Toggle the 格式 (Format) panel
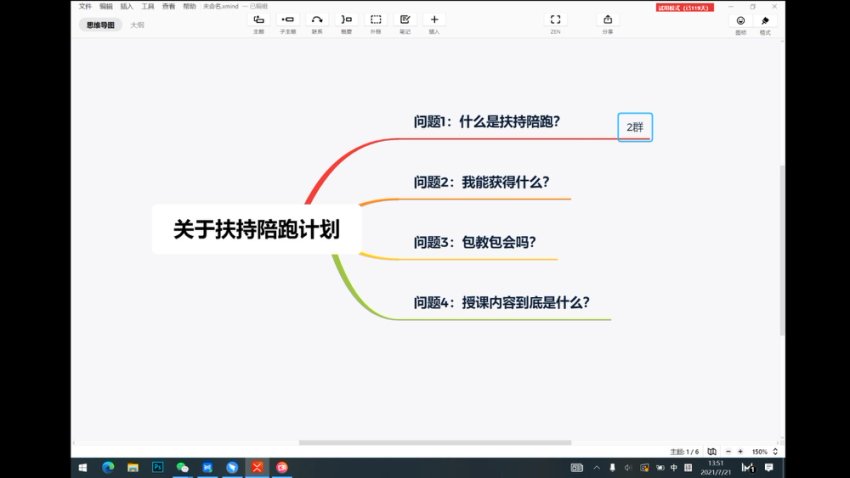 pos(765,21)
